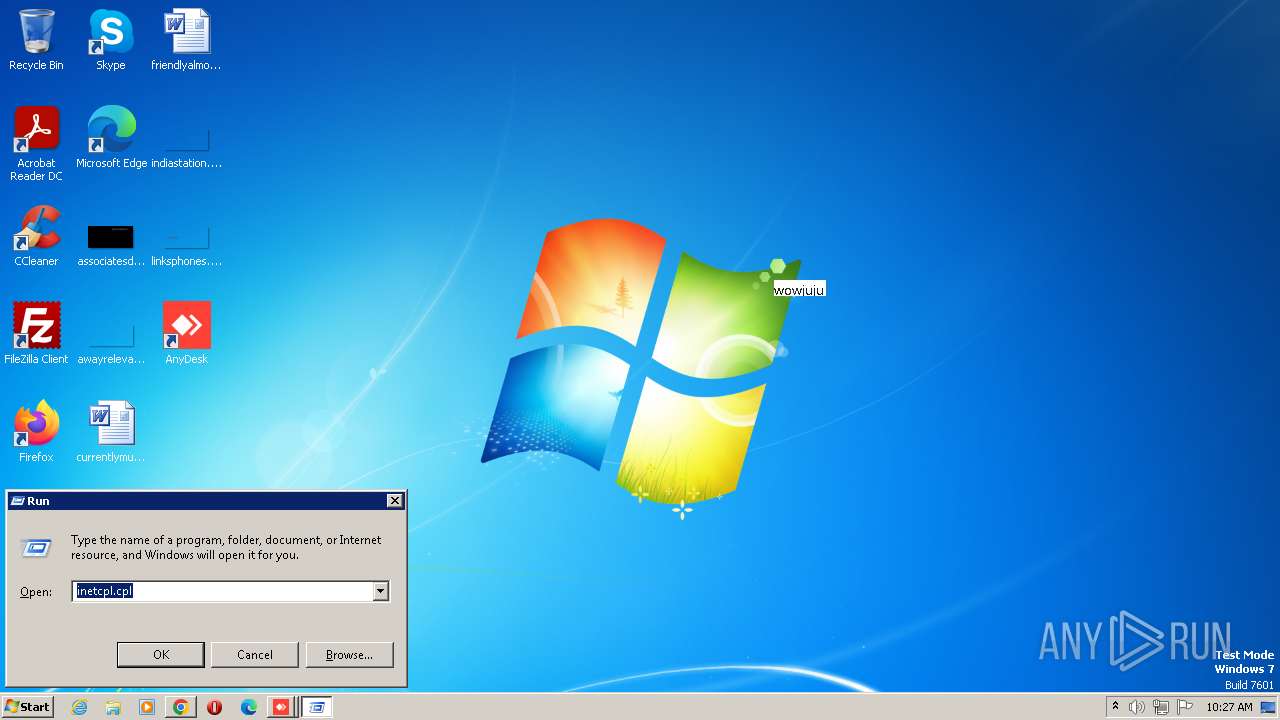
Task: Select the FileZilla Client shortcut
Action: [36, 334]
